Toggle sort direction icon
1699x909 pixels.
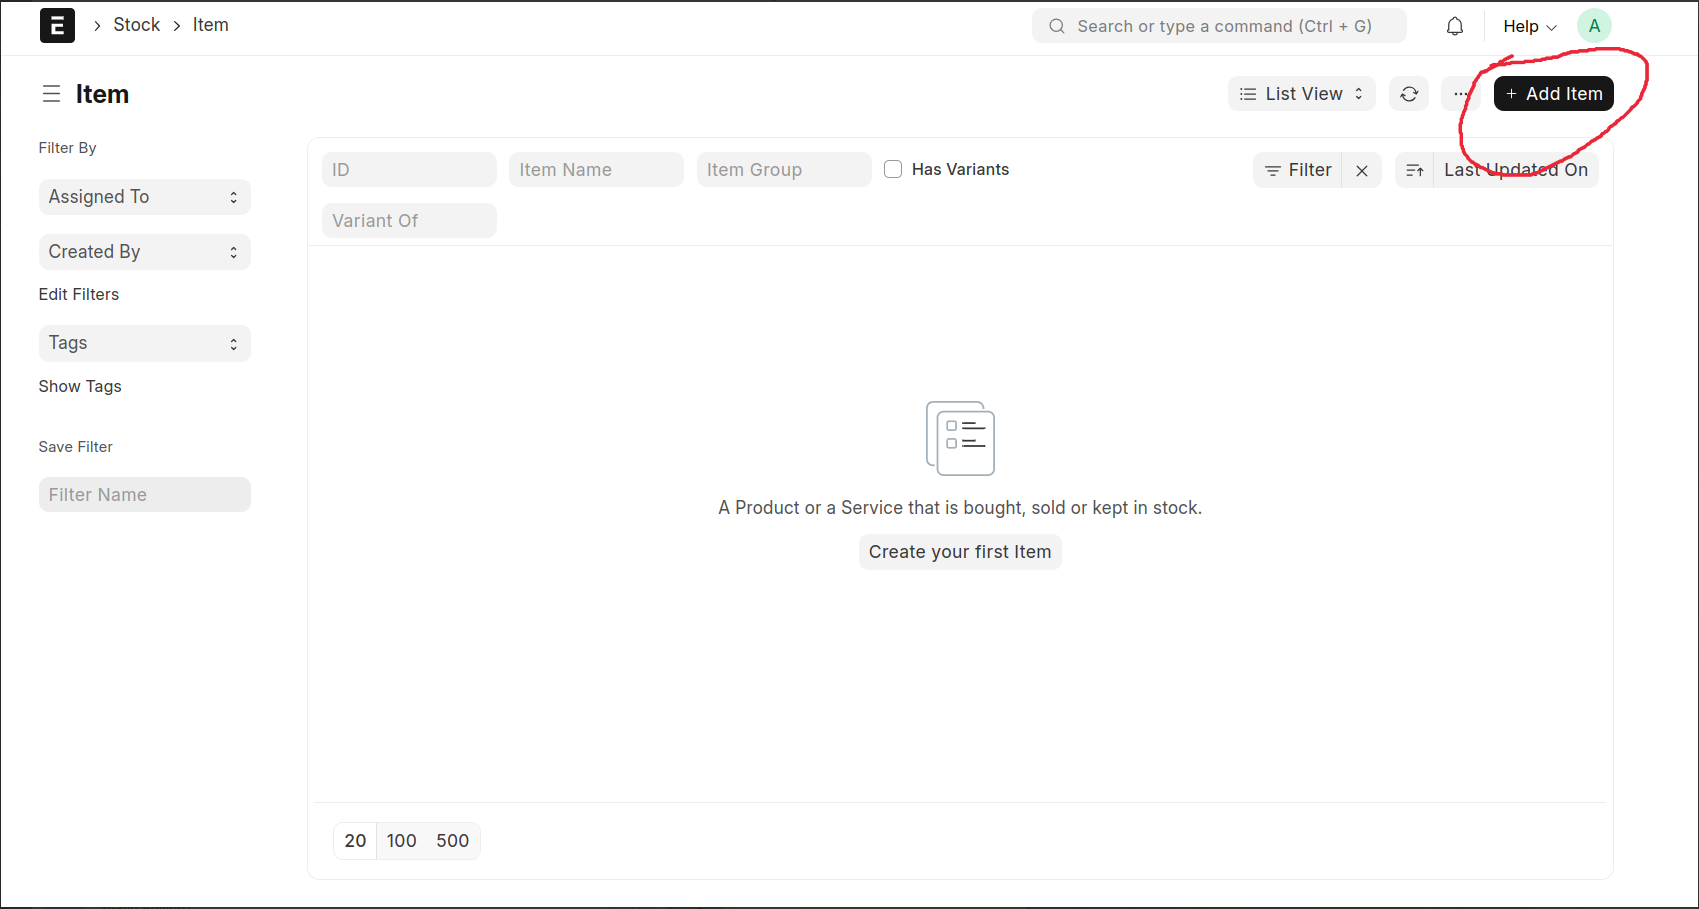1414,171
